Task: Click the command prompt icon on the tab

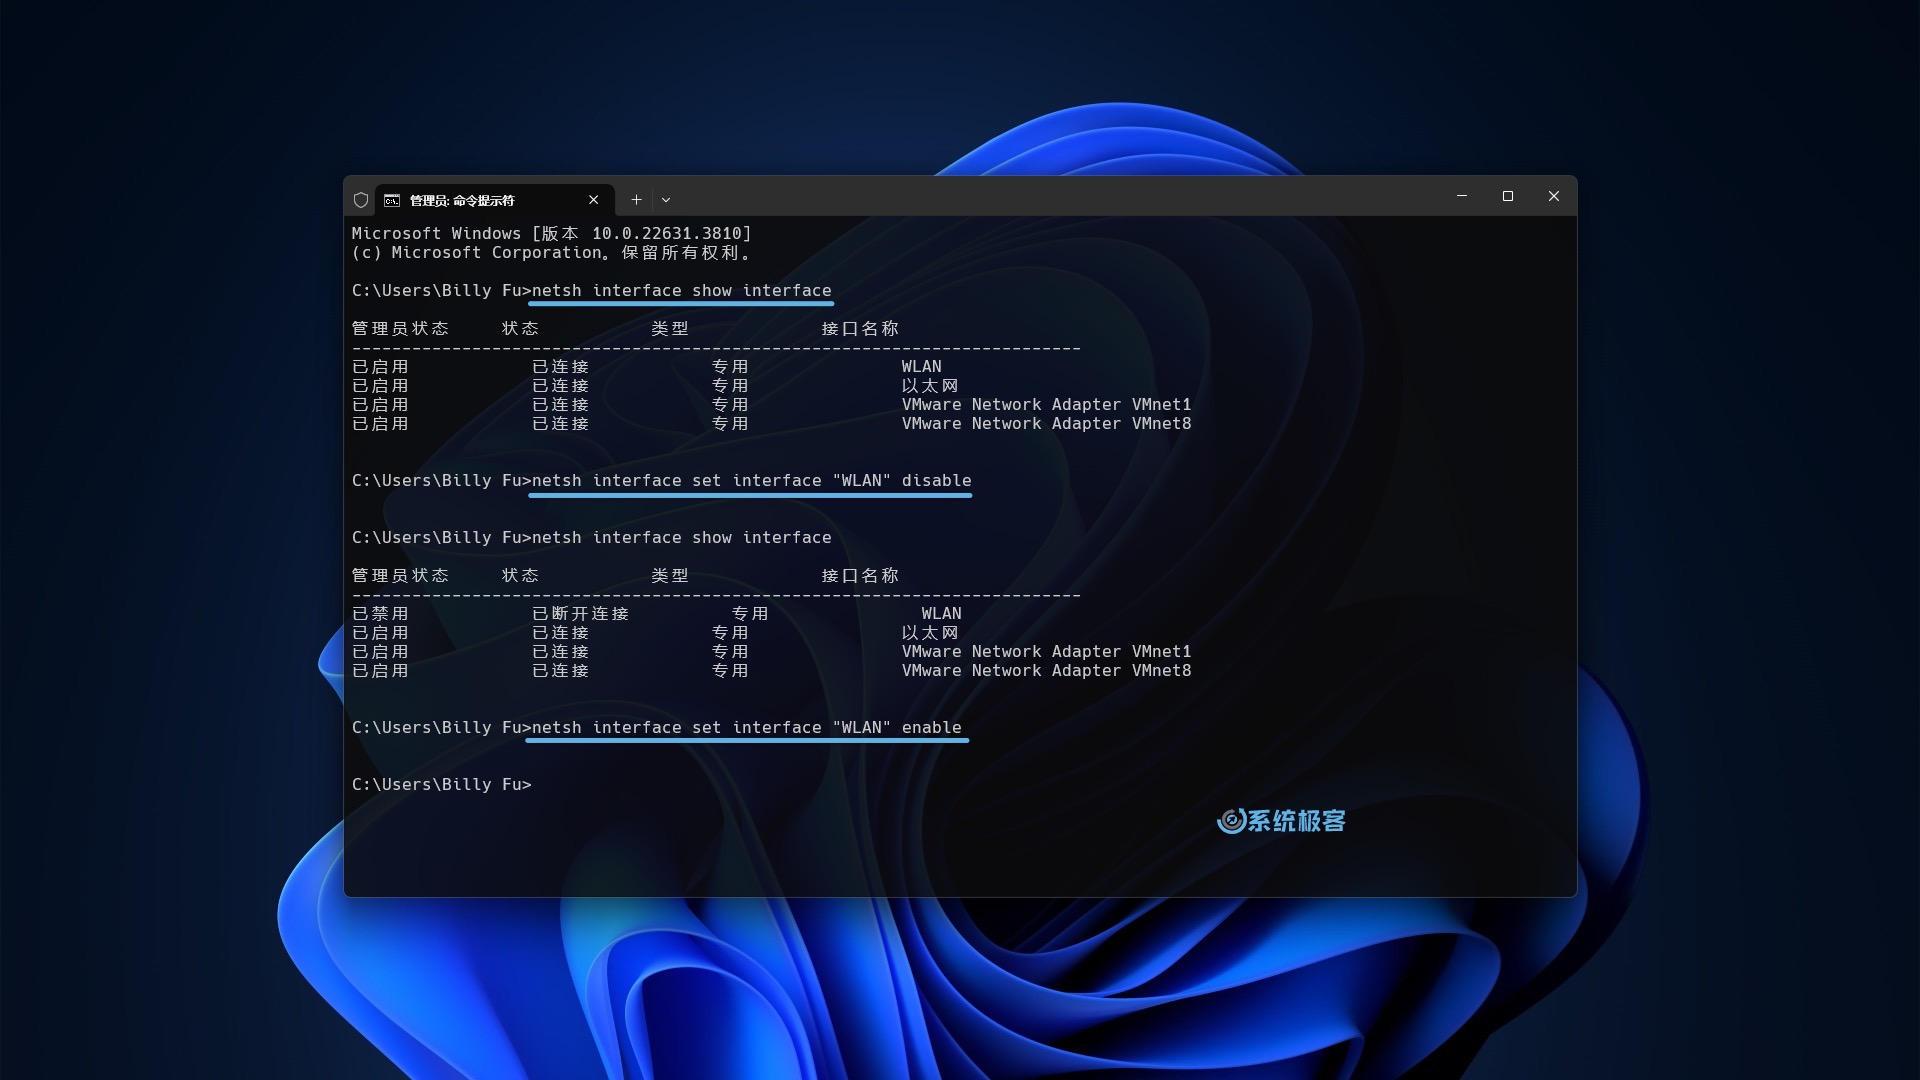Action: pos(392,200)
